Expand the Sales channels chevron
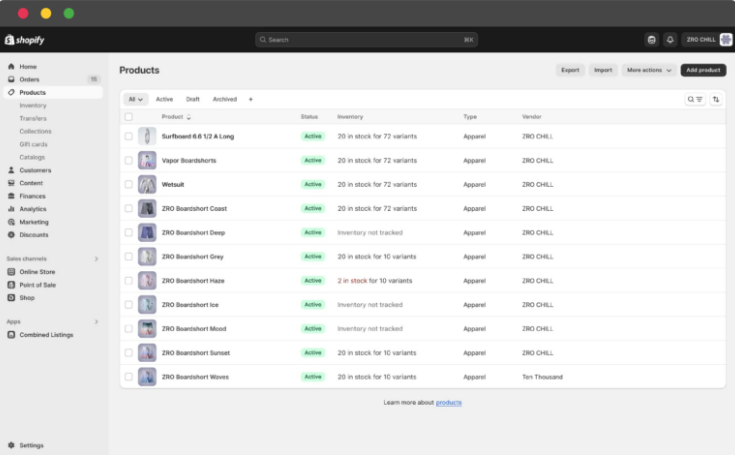735x455 pixels. click(97, 259)
